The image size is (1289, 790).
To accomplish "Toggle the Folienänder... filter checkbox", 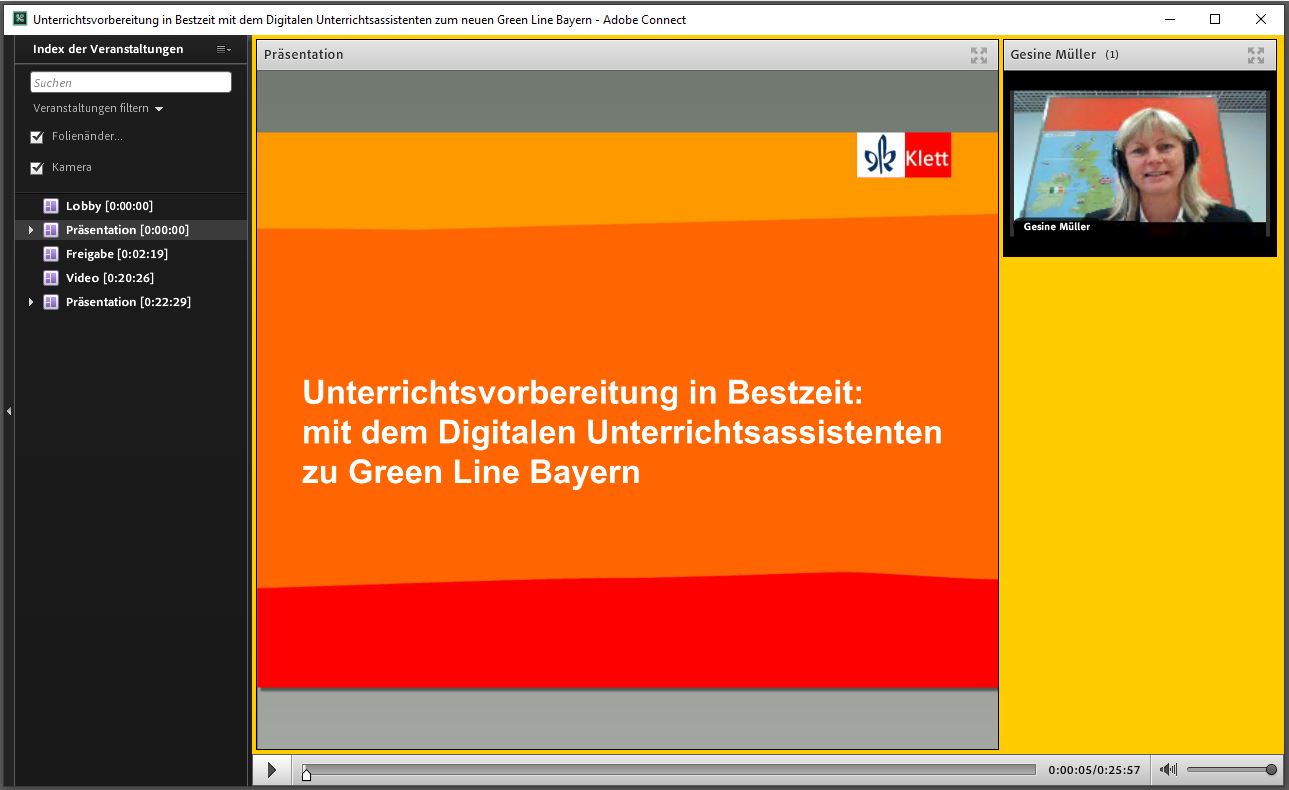I will (37, 137).
